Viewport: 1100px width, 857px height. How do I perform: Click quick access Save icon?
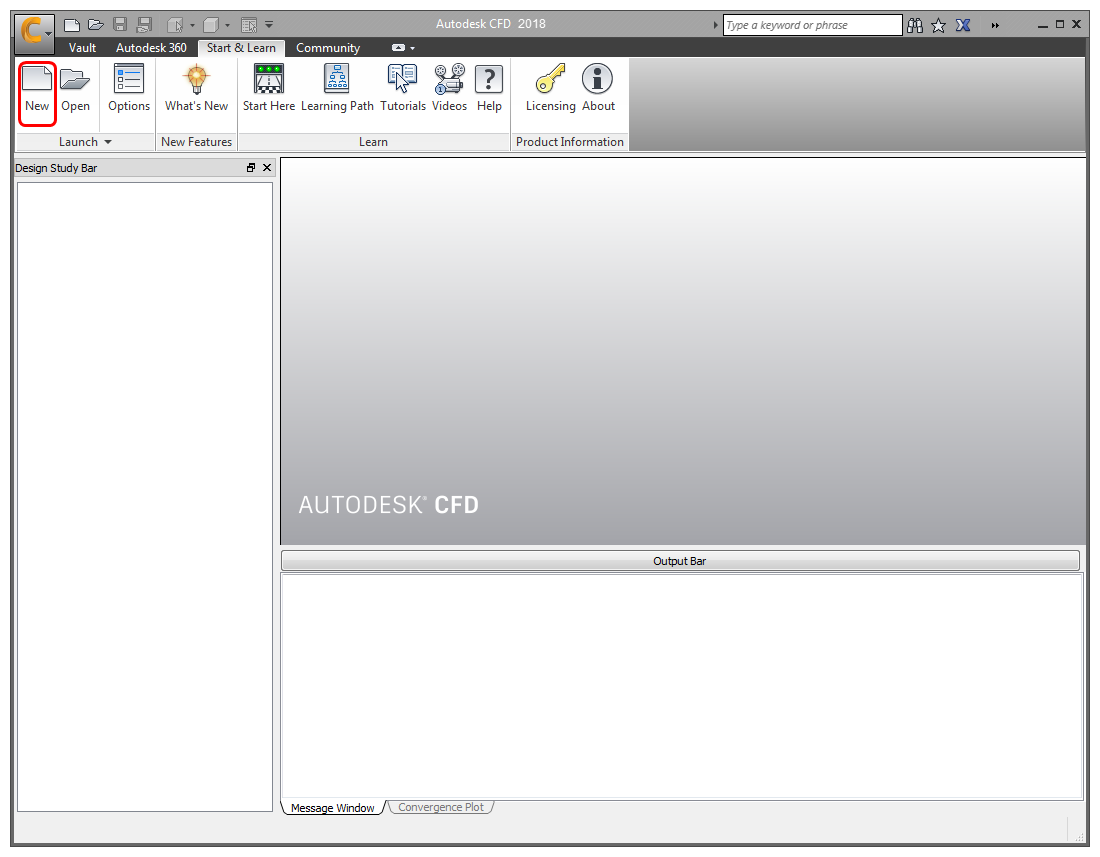120,25
